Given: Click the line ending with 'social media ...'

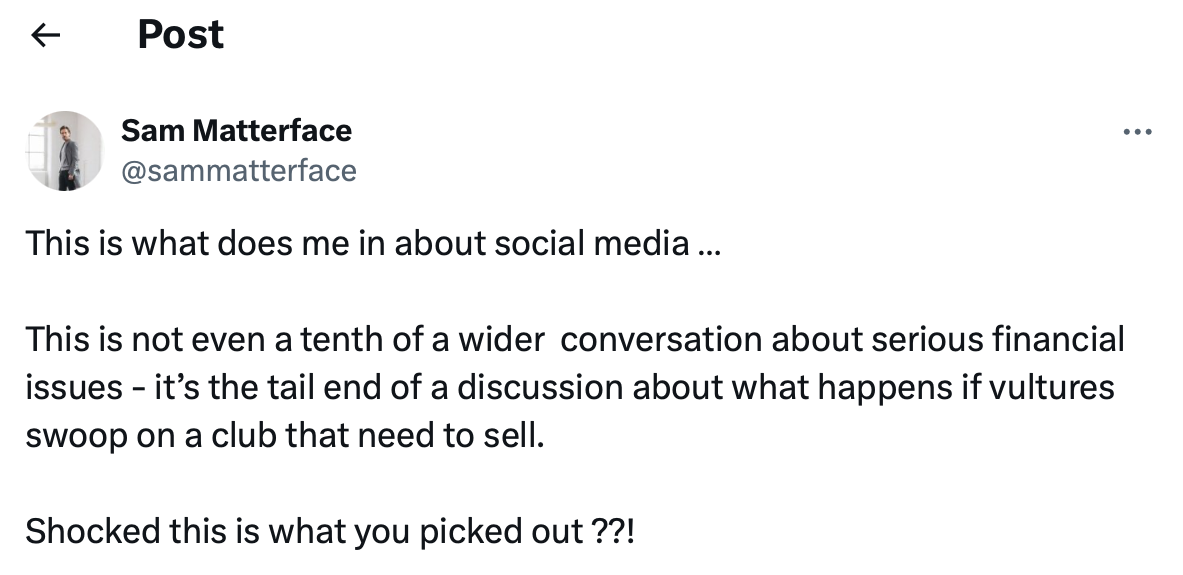Looking at the screenshot, I should tap(372, 244).
